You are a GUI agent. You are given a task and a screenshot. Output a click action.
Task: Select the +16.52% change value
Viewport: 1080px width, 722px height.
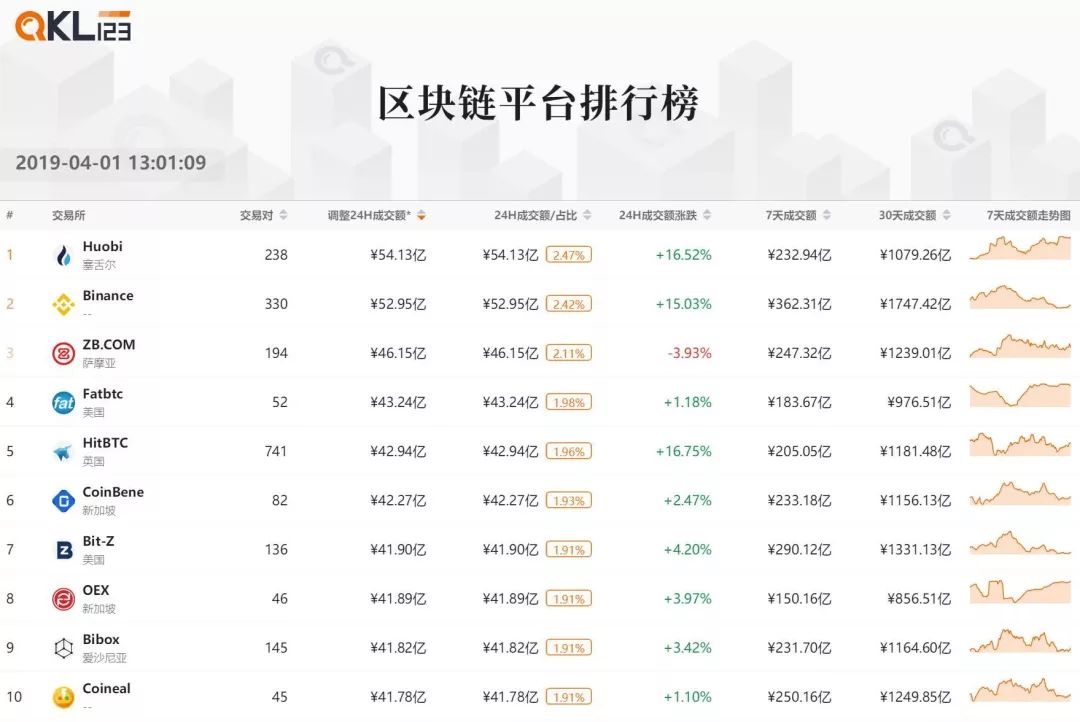683,255
